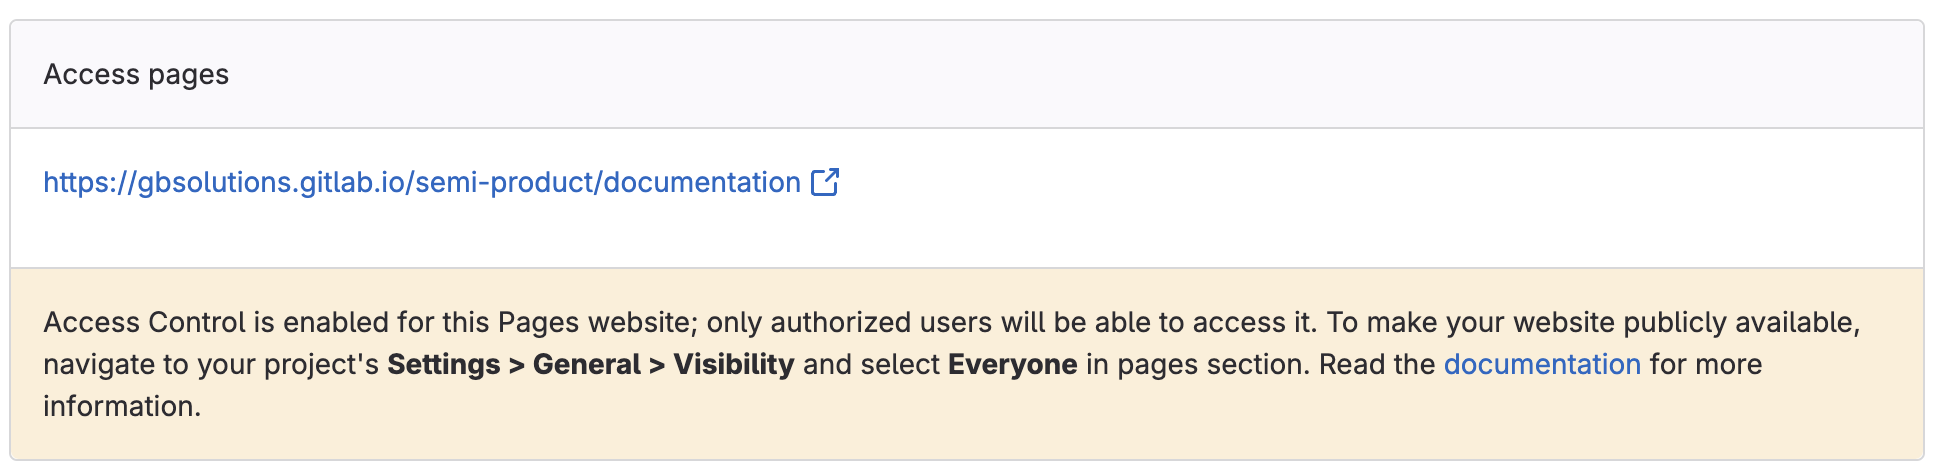Click the "navigate to your project's" text
1942x476 pixels.
210,364
